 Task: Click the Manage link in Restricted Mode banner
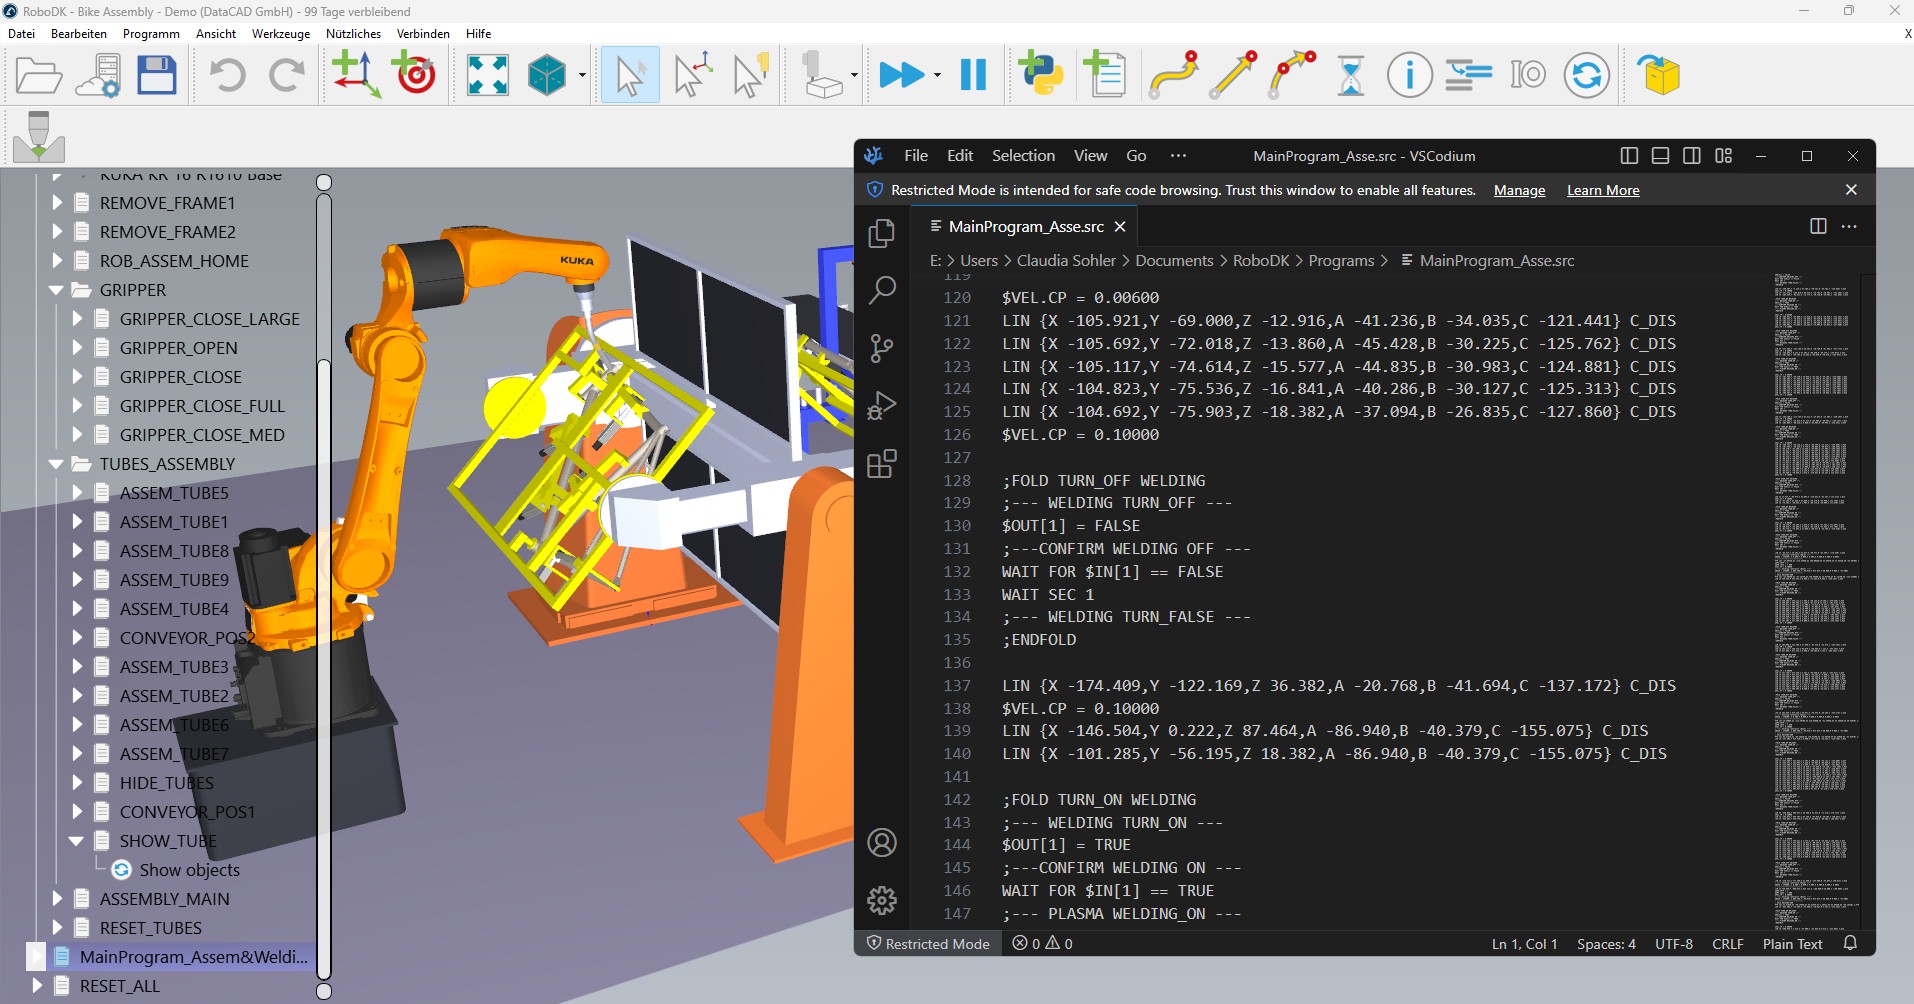1519,191
